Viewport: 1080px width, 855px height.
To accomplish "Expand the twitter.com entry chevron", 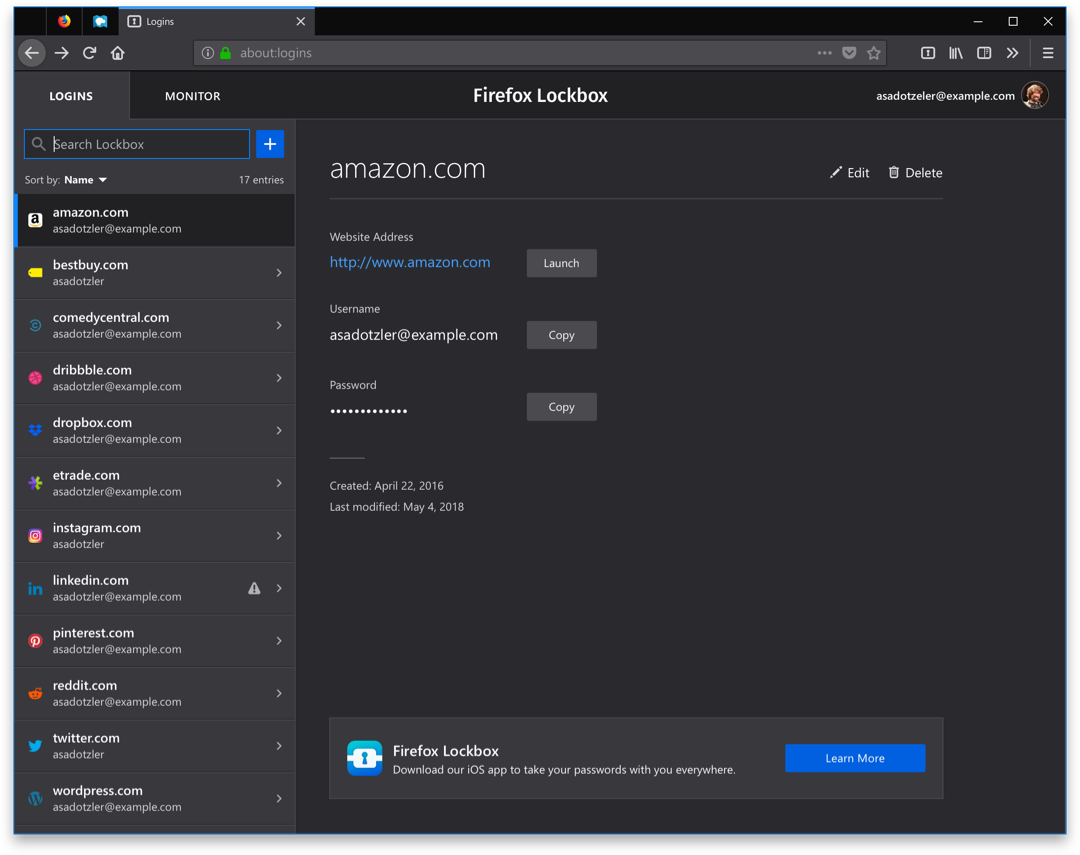I will (x=281, y=746).
